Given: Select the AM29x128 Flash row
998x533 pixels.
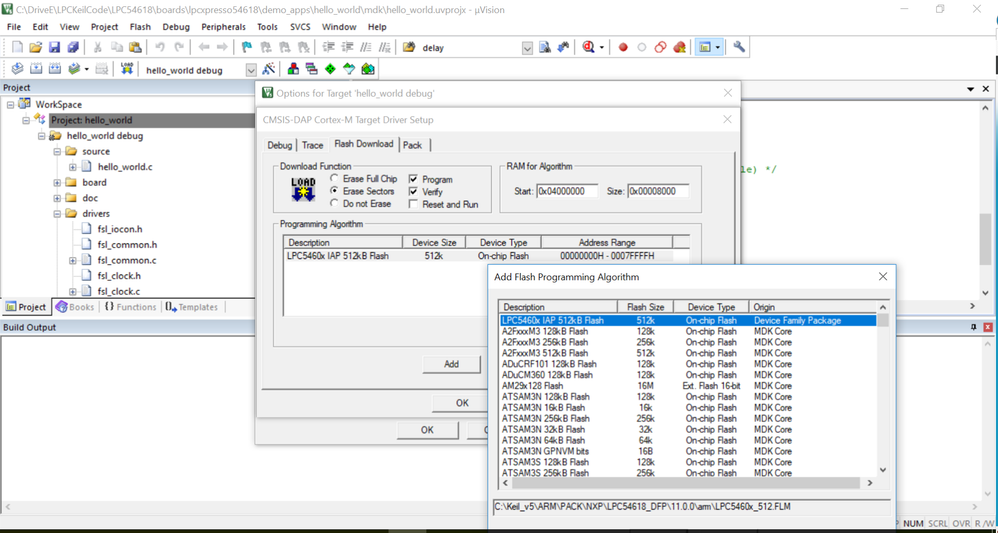Looking at the screenshot, I should (x=687, y=386).
